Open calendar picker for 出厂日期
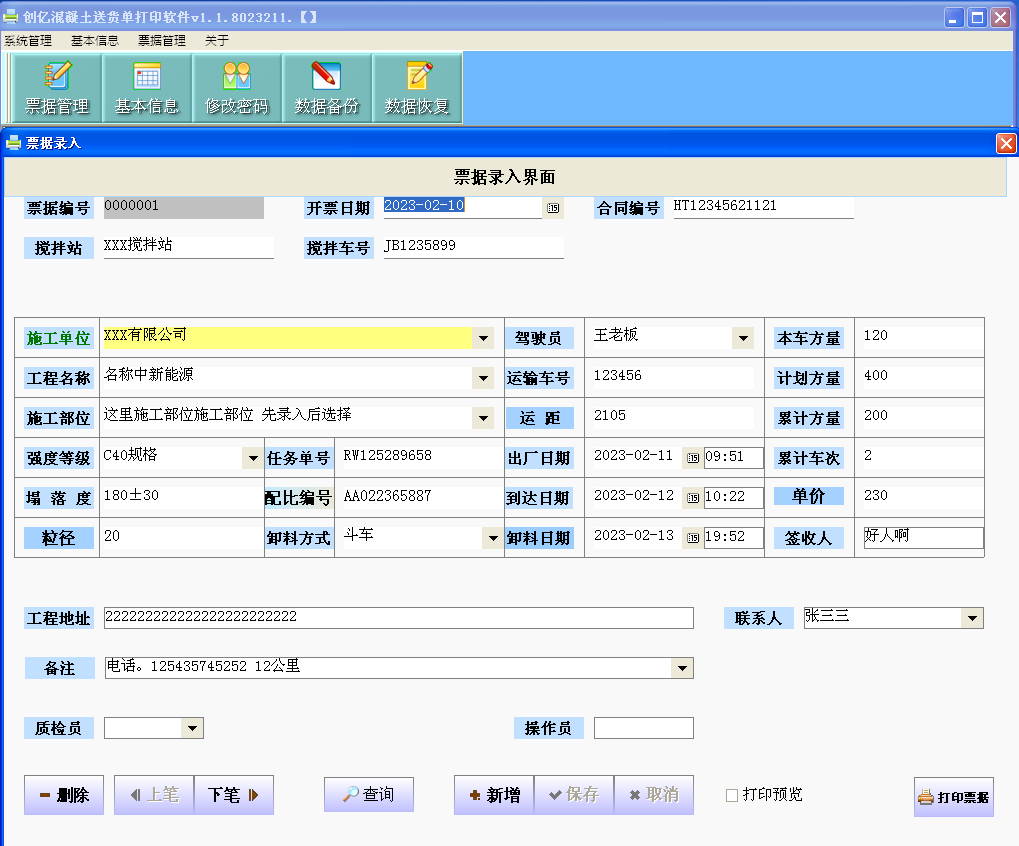Screen dimensions: 1019x846 [693, 457]
